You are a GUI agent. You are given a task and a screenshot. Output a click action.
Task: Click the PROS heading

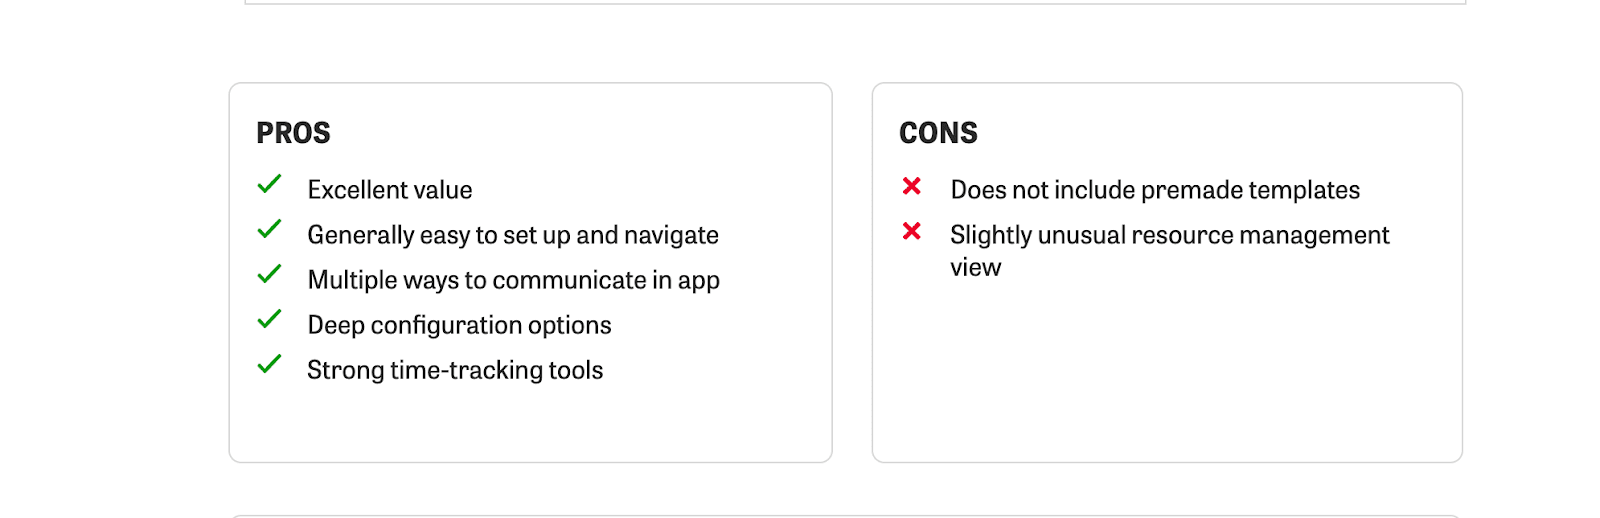tap(293, 133)
